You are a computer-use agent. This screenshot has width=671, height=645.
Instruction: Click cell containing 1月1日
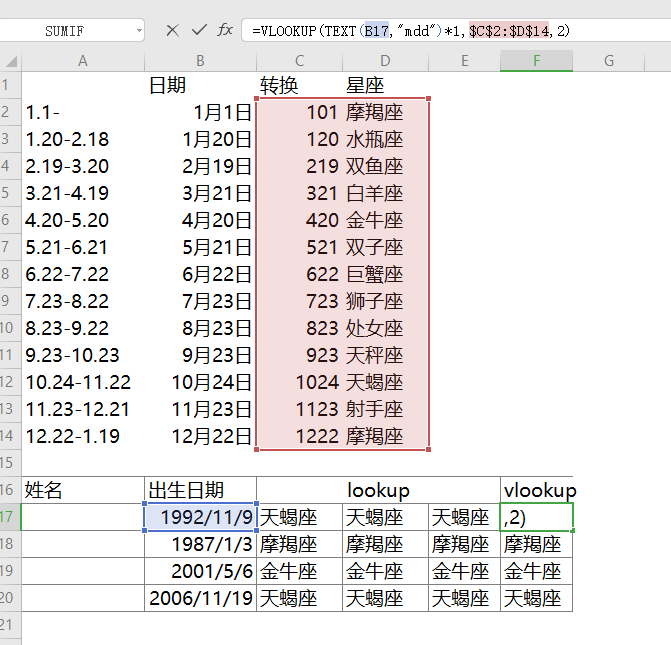[x=200, y=112]
